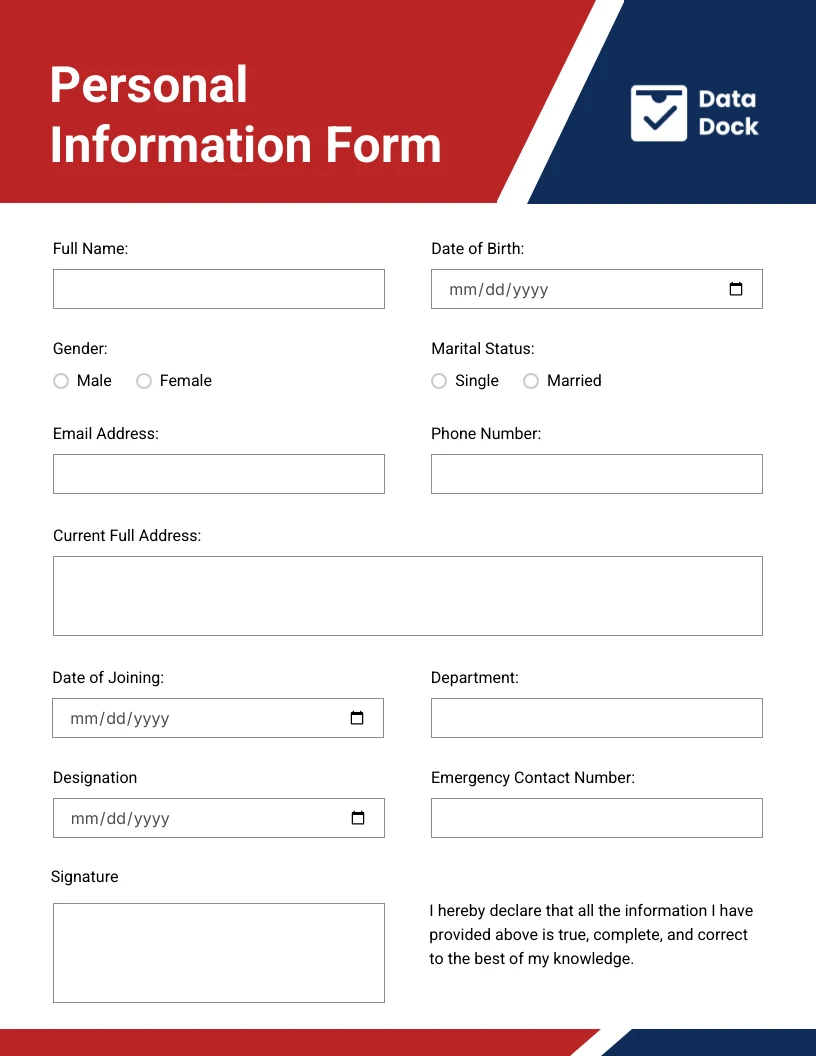Focus the Emergency Contact Number field
Screen dimensions: 816x1056
point(597,818)
